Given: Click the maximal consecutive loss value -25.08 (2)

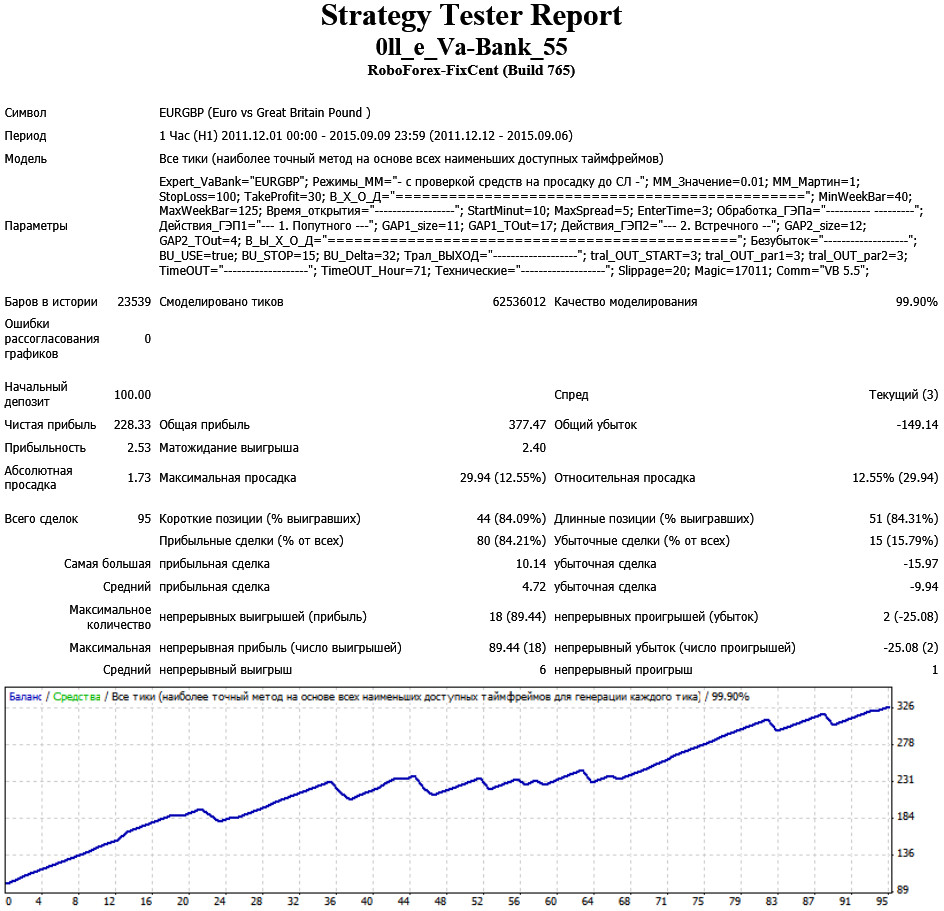Looking at the screenshot, I should coord(910,647).
